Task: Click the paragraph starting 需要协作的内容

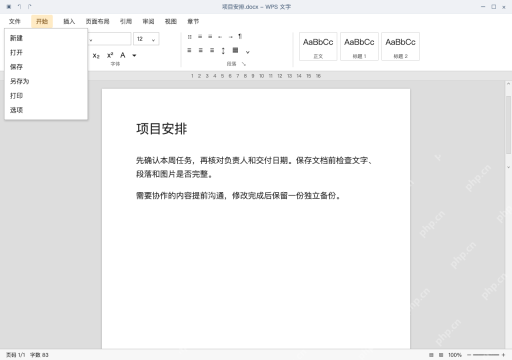Action: [239, 196]
